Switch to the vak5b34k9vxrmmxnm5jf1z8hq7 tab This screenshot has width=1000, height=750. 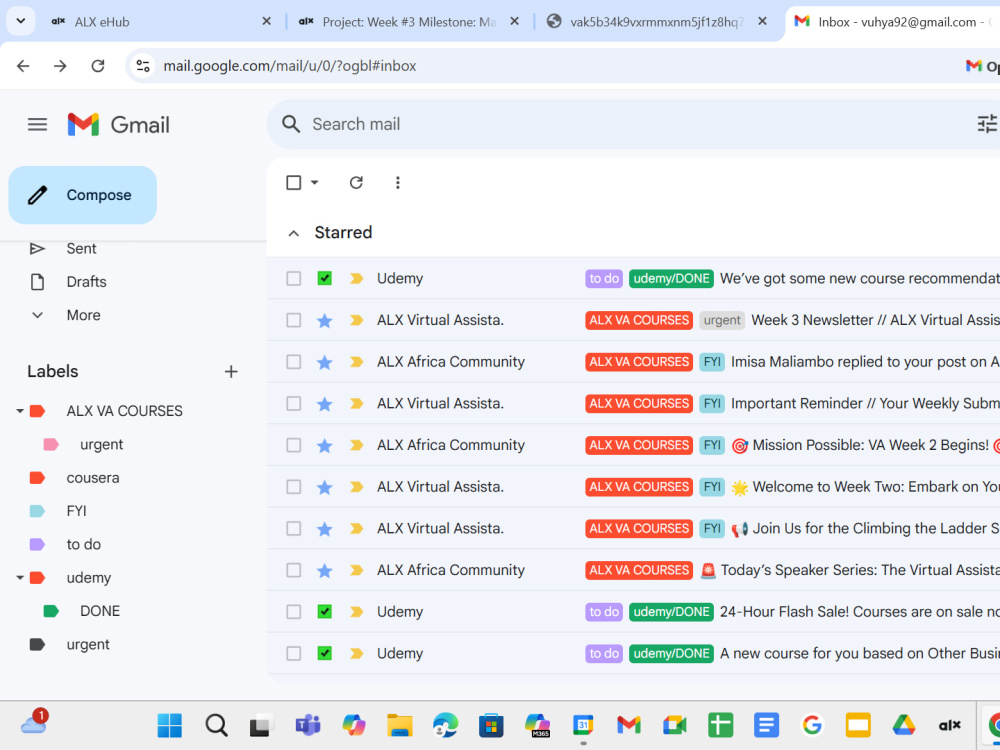[656, 22]
